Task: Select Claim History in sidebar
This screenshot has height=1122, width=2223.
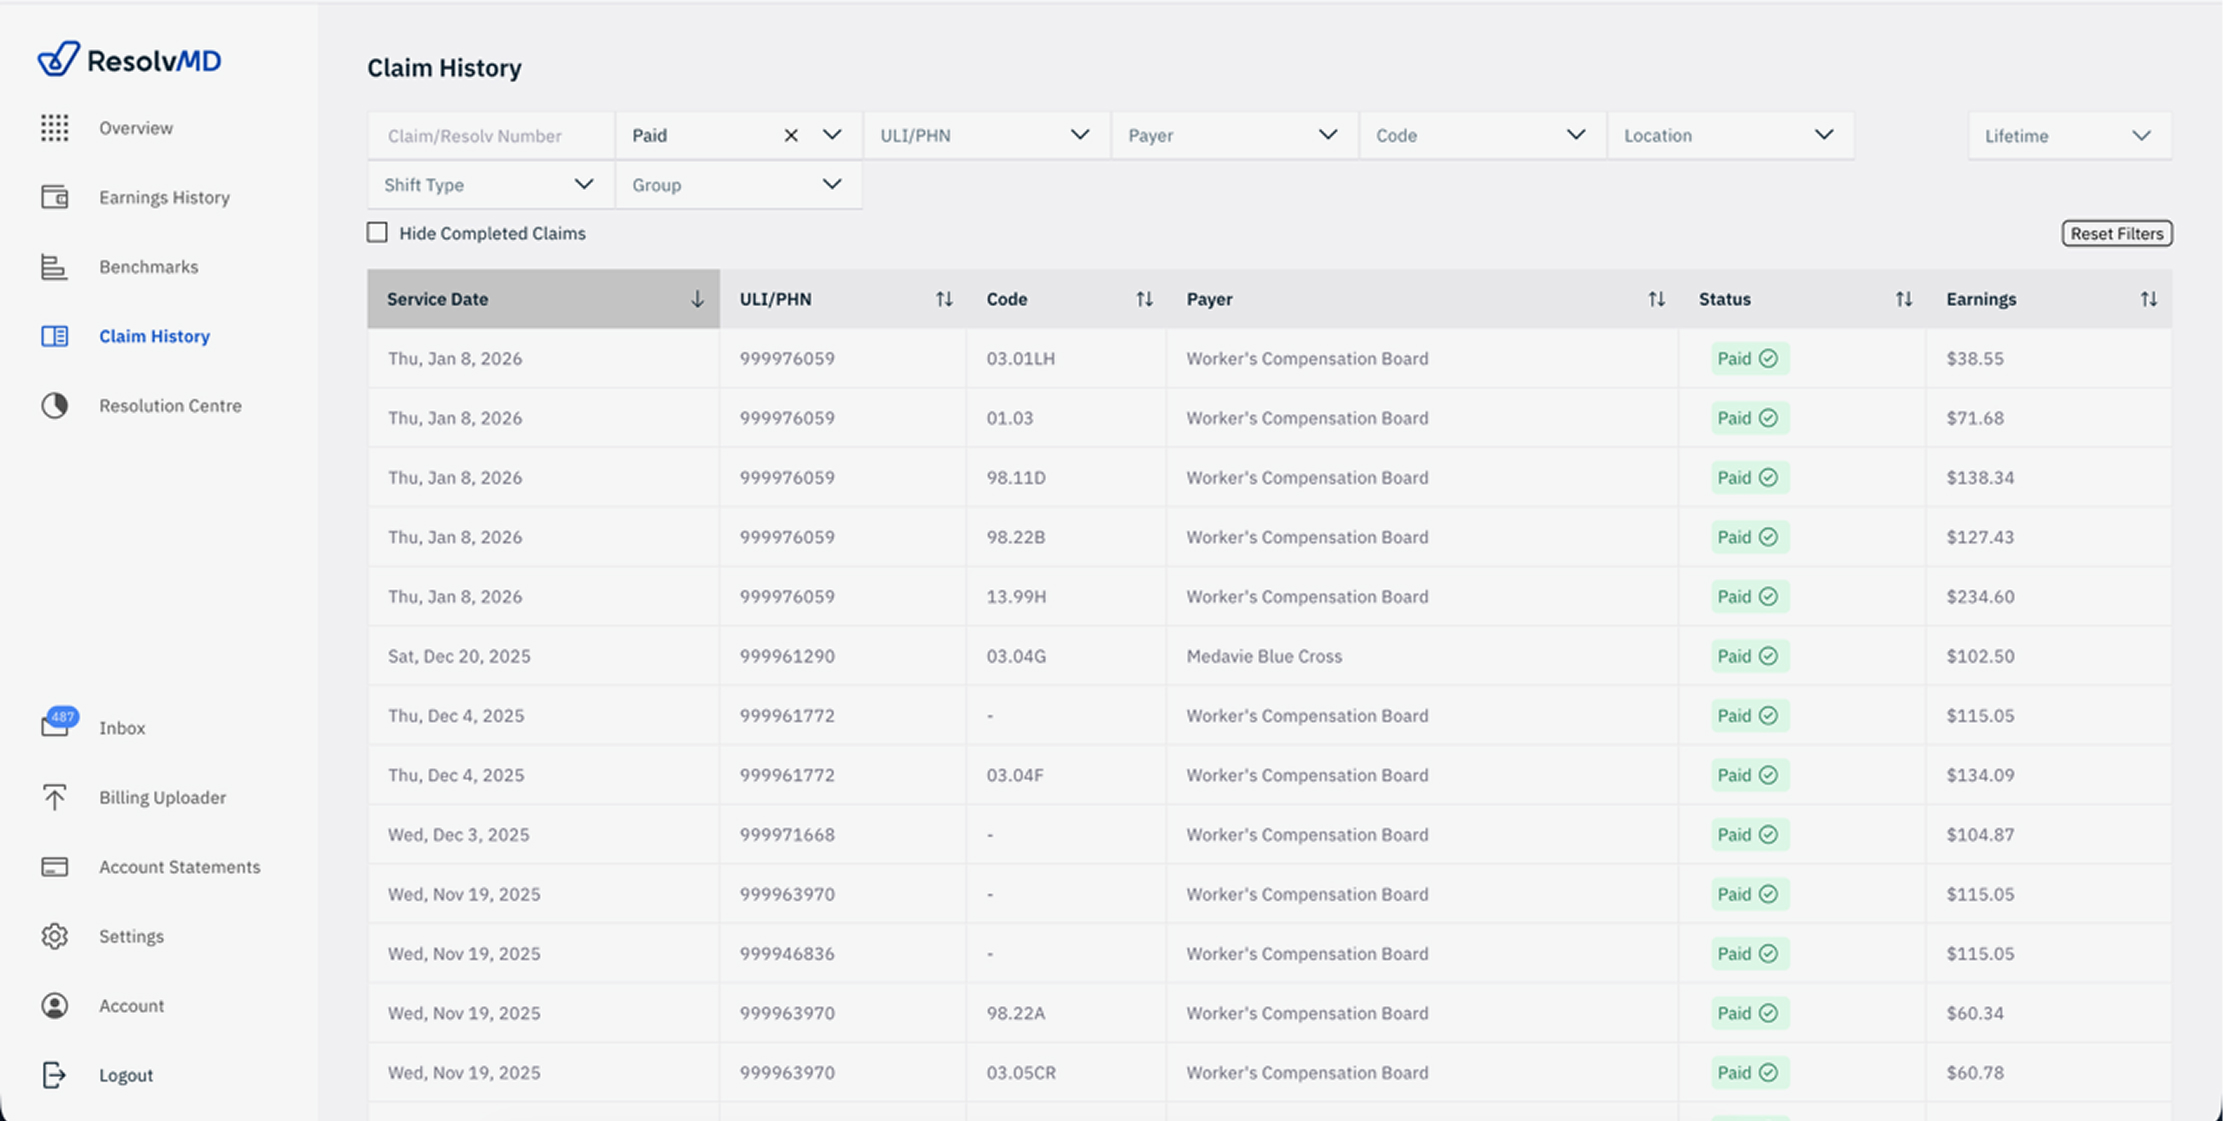Action: click(154, 336)
